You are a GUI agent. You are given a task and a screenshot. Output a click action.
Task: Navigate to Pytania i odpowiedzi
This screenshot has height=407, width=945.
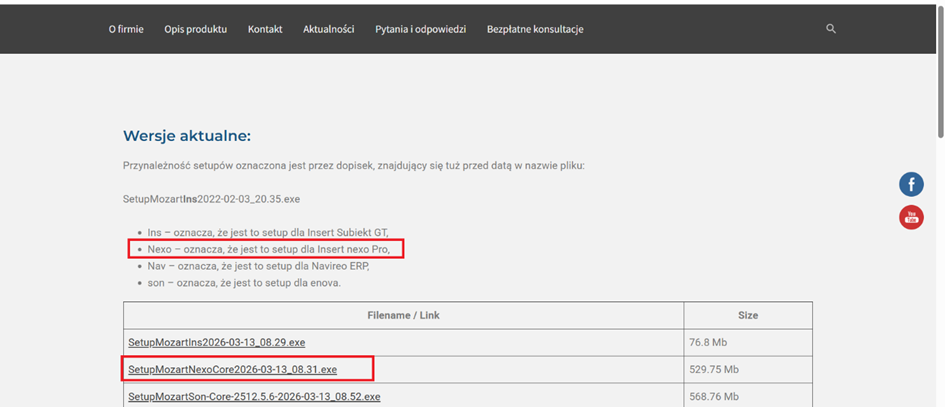[x=420, y=29]
